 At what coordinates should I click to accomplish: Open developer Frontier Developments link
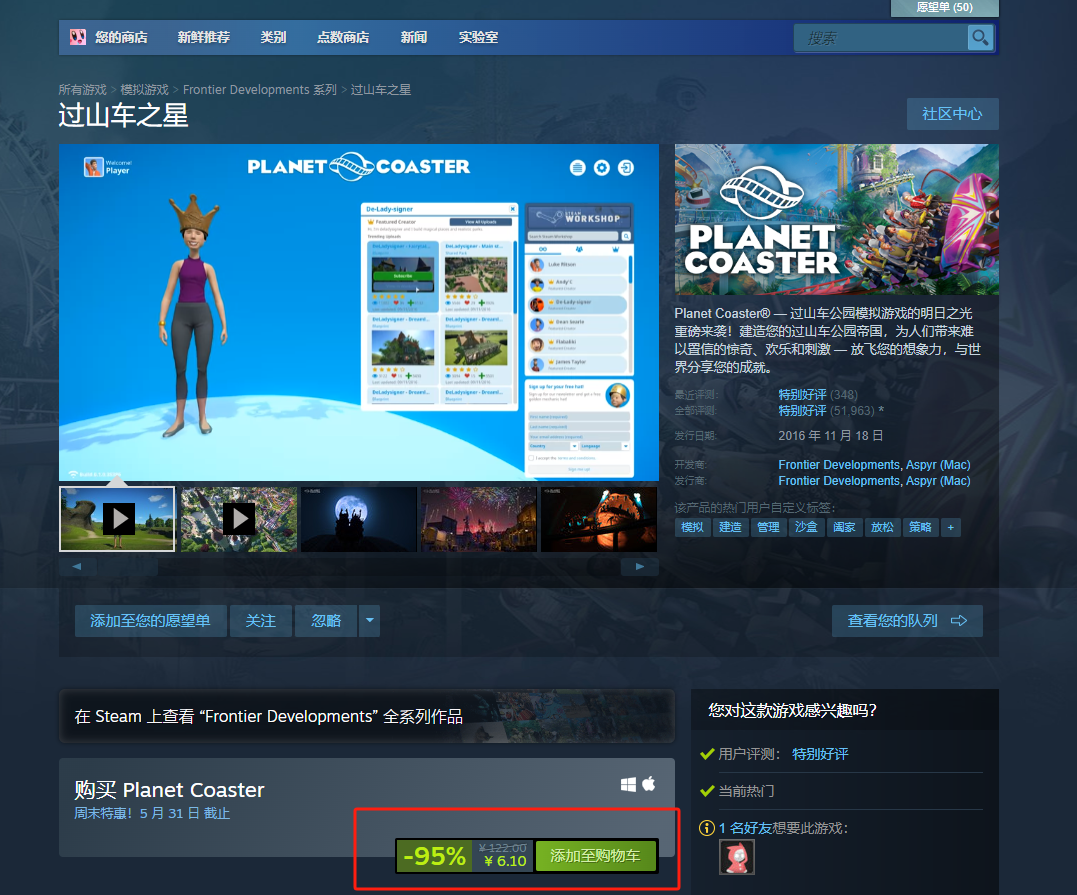coord(839,465)
